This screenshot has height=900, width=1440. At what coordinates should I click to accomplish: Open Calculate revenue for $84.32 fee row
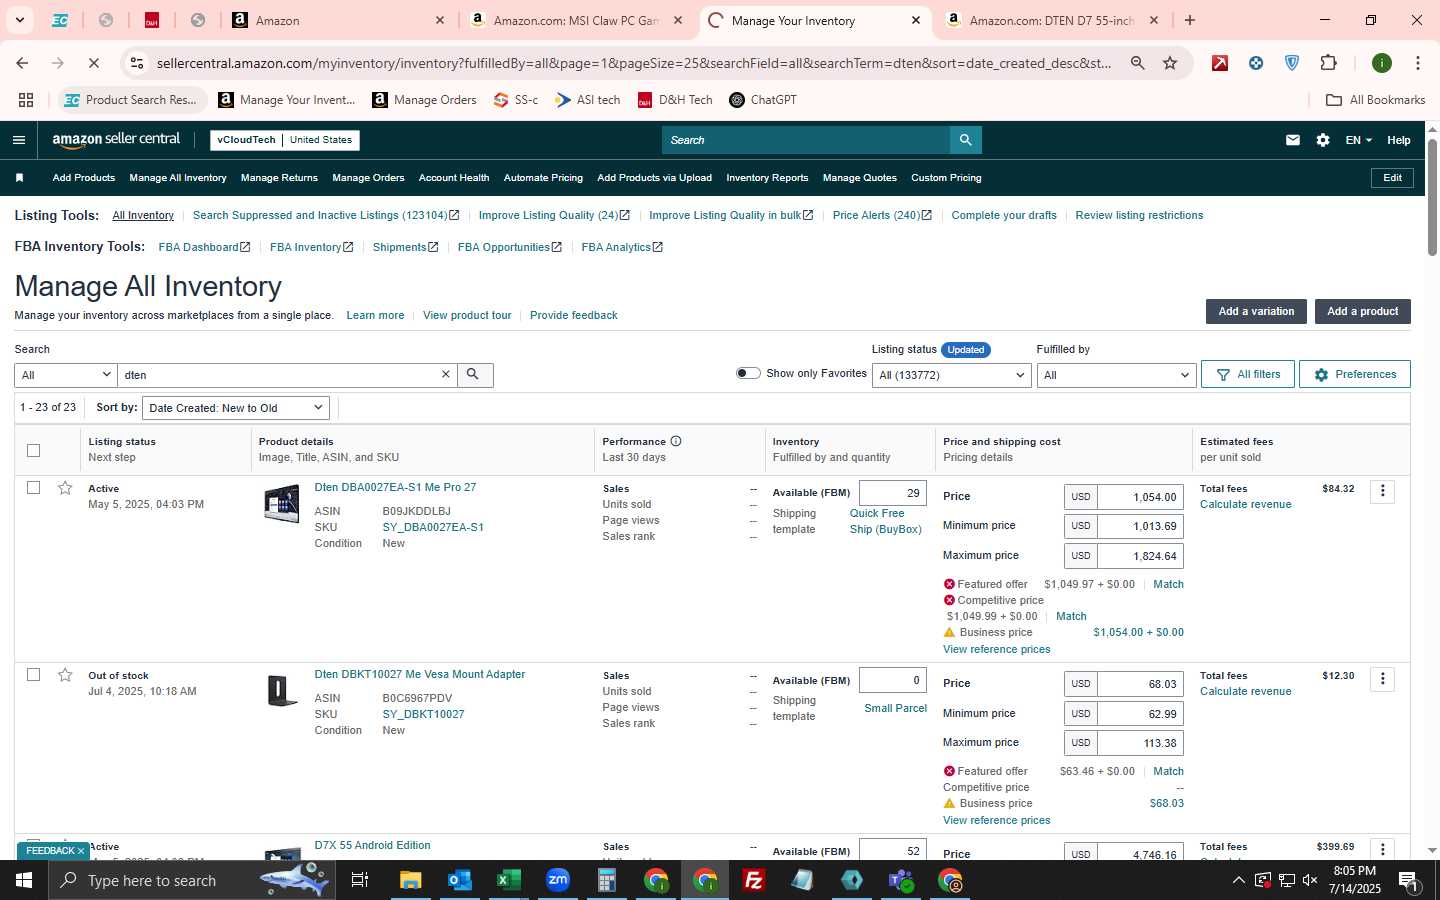[1245, 504]
